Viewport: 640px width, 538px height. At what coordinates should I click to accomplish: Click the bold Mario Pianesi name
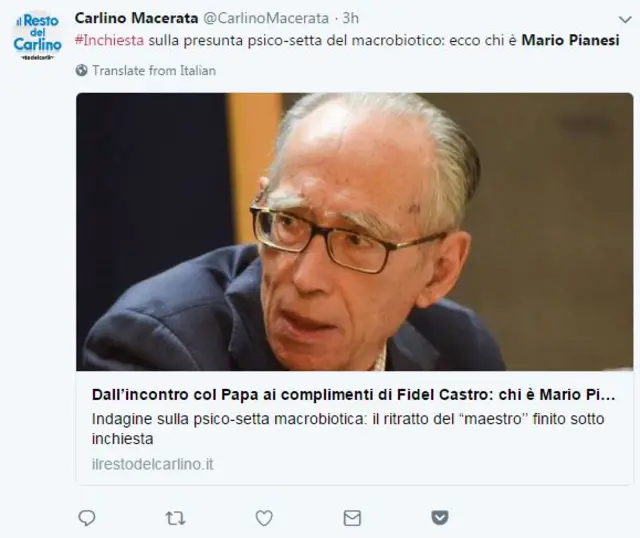(571, 40)
